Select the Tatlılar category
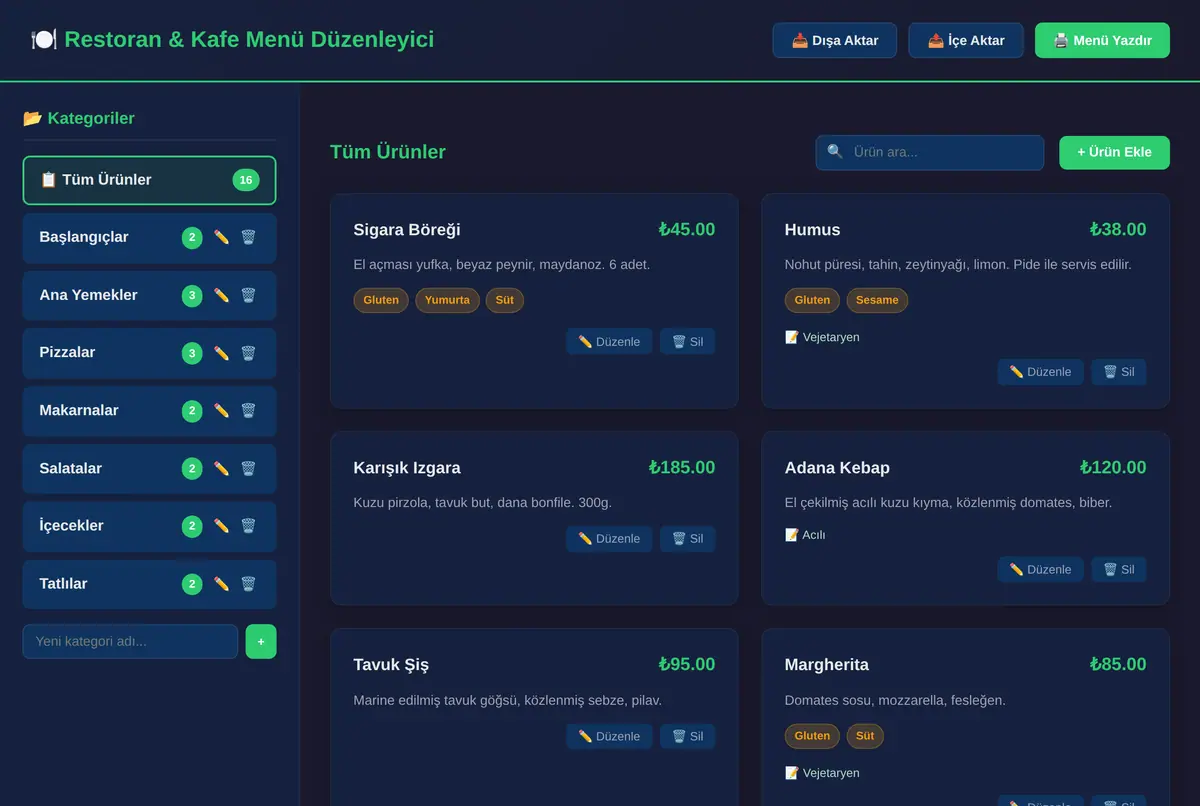The image size is (1200, 806). coord(149,584)
